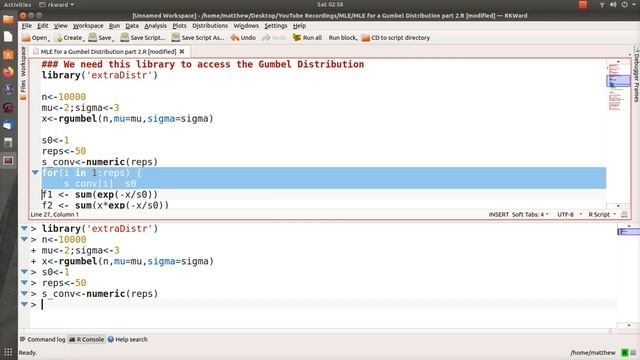Viewport: 640px width, 360px height.
Task: Click CD to script directory
Action: click(396, 38)
